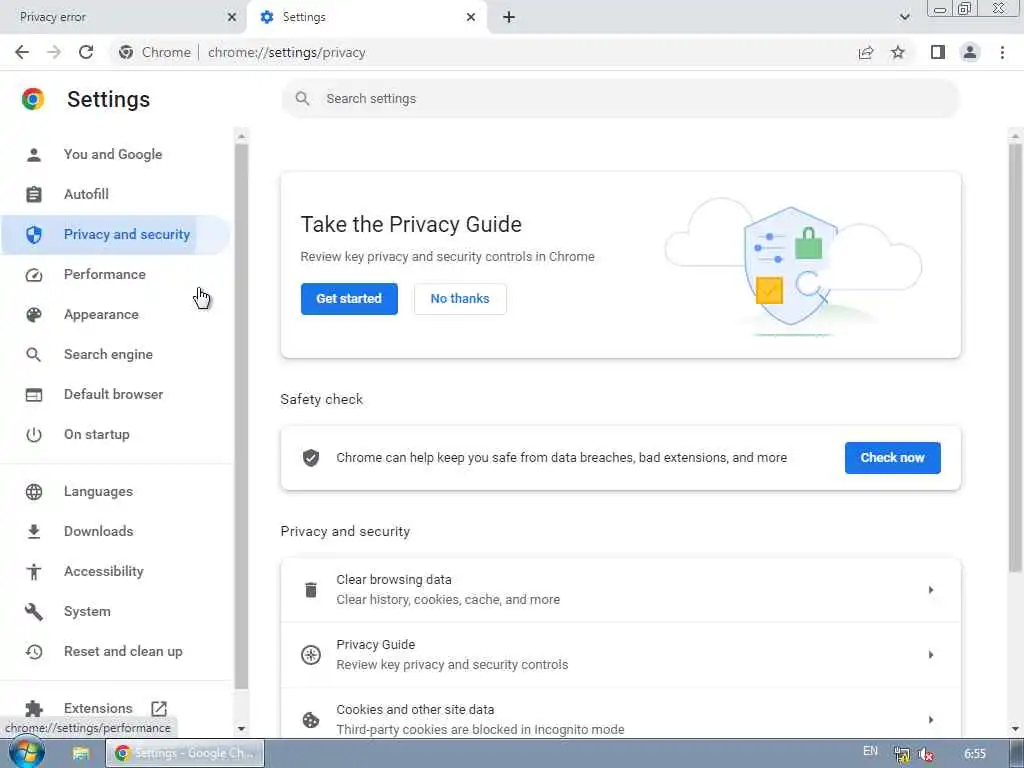Open You and Google section

[116, 154]
